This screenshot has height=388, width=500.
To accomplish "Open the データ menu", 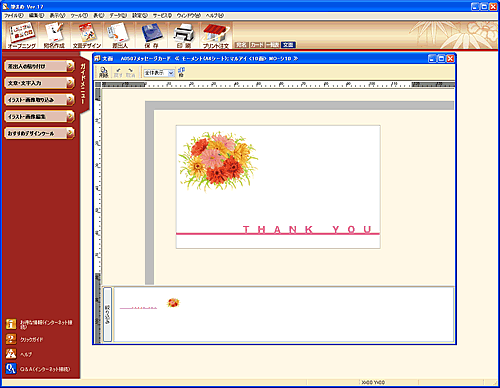I will [118, 15].
